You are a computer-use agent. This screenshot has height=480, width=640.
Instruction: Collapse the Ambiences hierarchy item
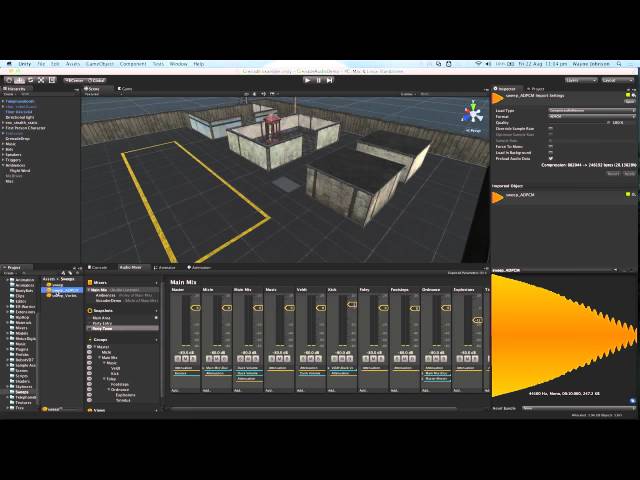point(3,165)
